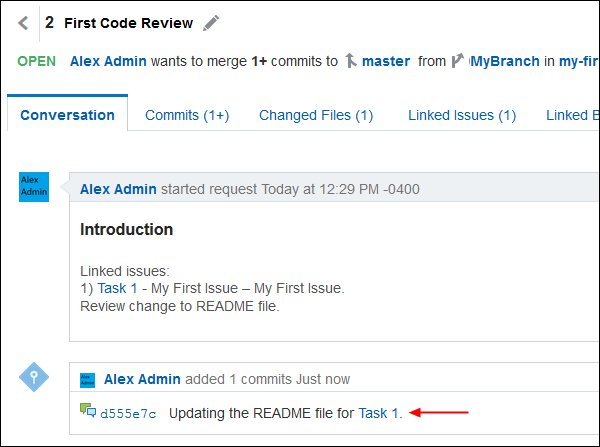Open the Changed Files (1) tab
The width and height of the screenshot is (600, 447).
pyautogui.click(x=316, y=115)
